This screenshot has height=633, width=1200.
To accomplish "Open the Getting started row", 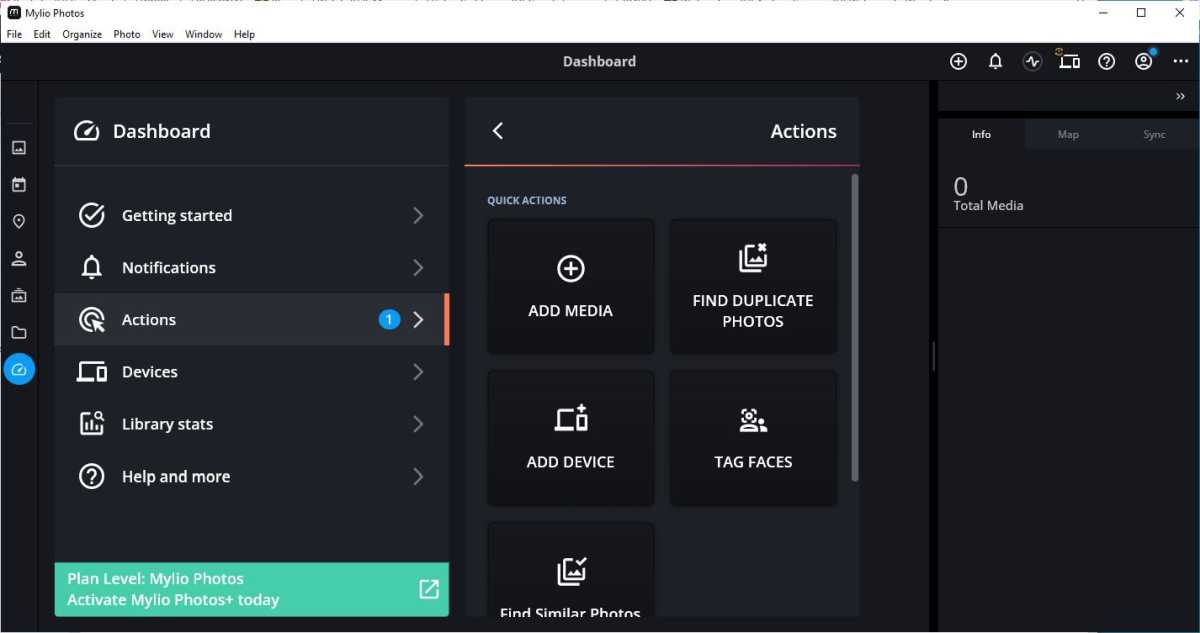I will pos(251,215).
